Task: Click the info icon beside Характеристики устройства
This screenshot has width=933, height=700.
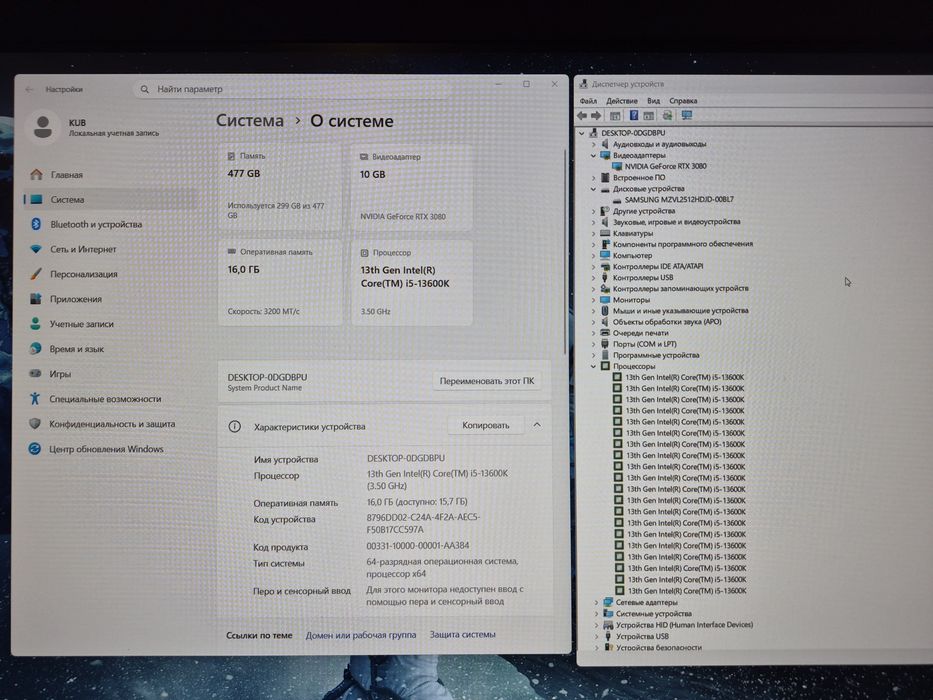Action: pyautogui.click(x=235, y=426)
